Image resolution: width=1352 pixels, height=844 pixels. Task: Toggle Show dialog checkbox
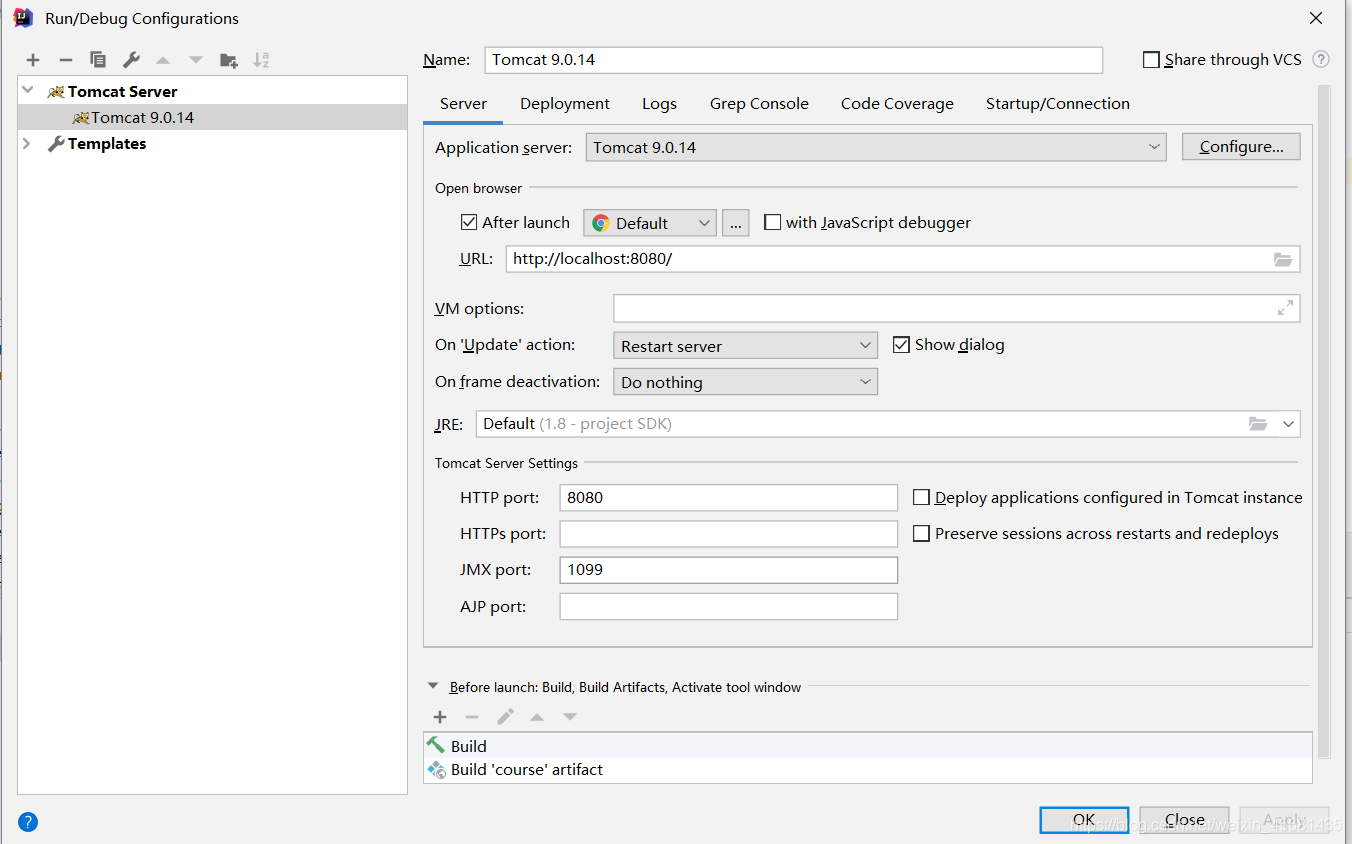pyautogui.click(x=901, y=344)
